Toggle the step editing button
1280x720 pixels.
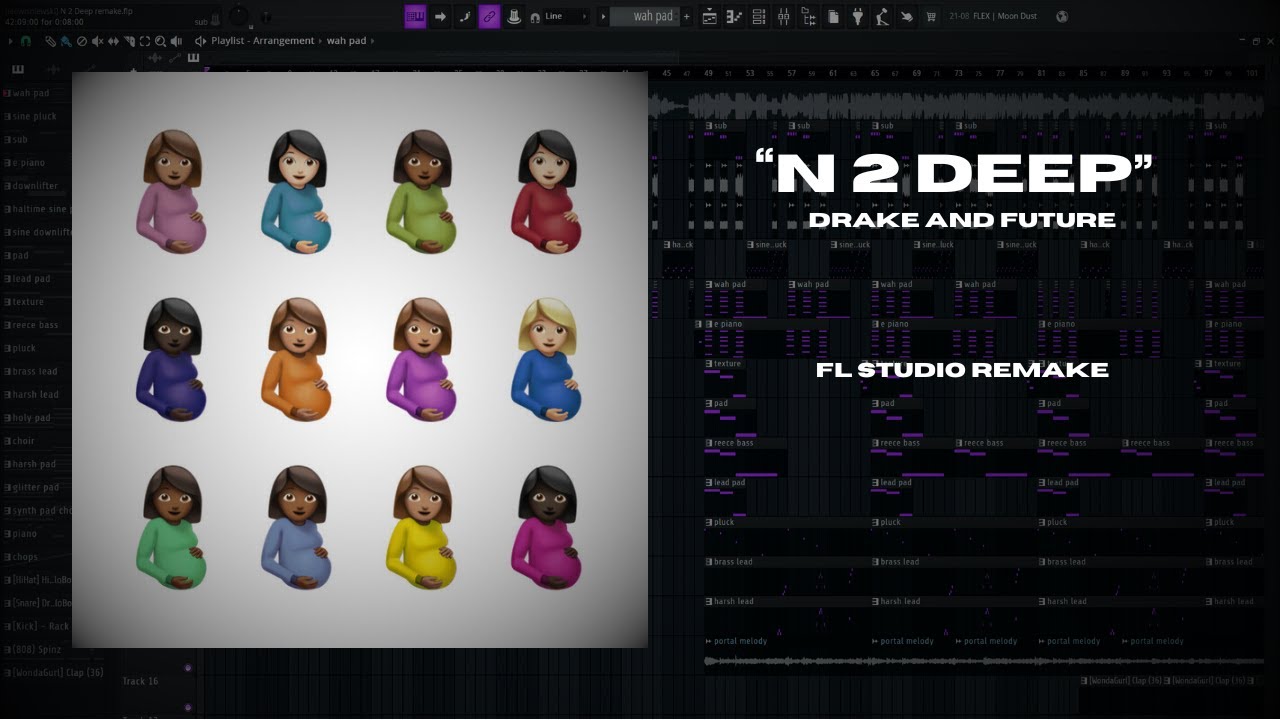point(465,16)
